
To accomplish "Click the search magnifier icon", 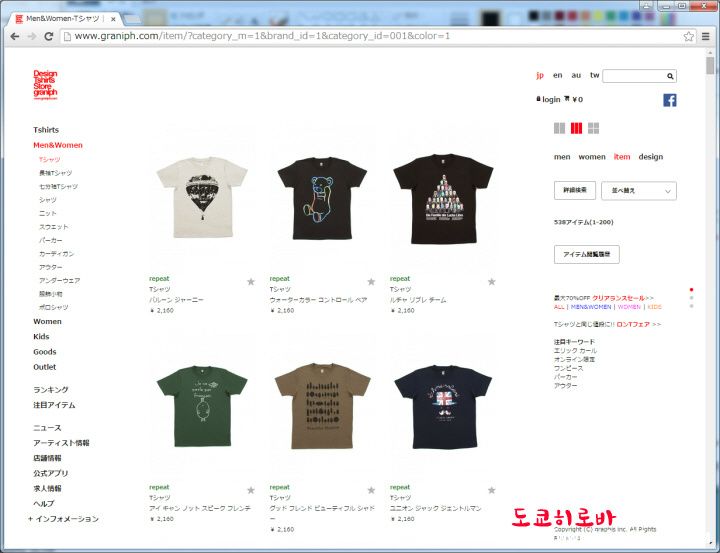I will [670, 76].
